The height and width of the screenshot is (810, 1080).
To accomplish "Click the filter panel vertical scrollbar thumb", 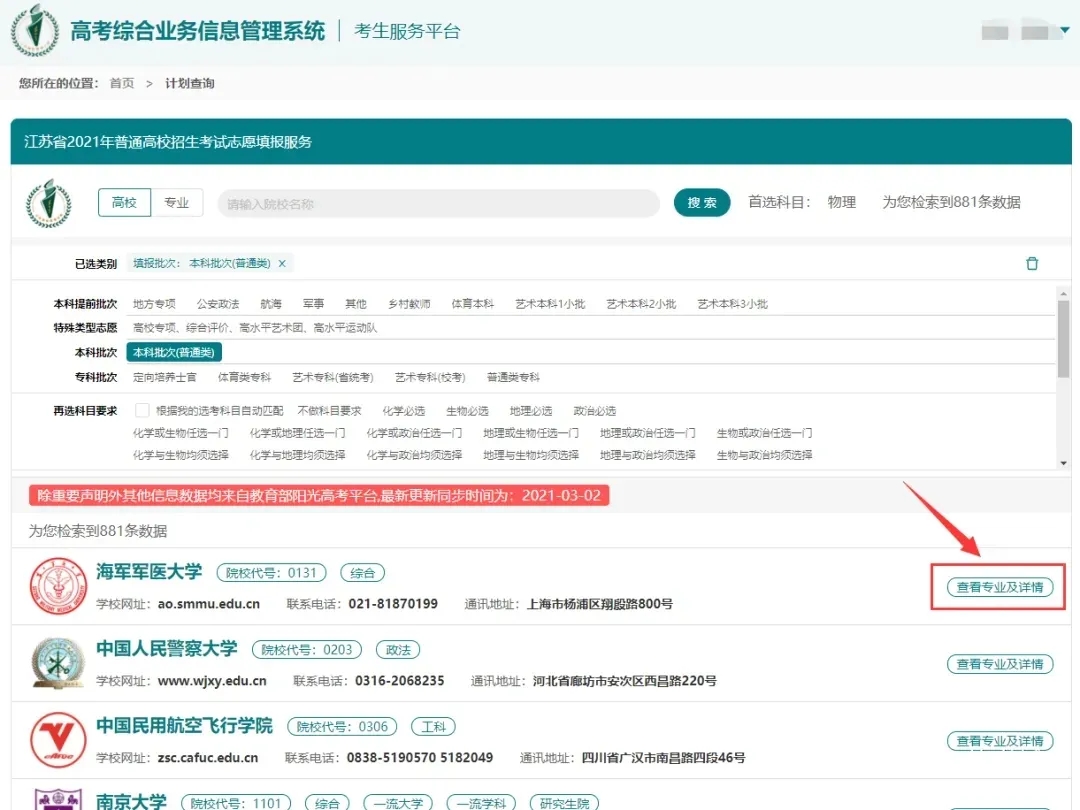I will coord(1064,340).
